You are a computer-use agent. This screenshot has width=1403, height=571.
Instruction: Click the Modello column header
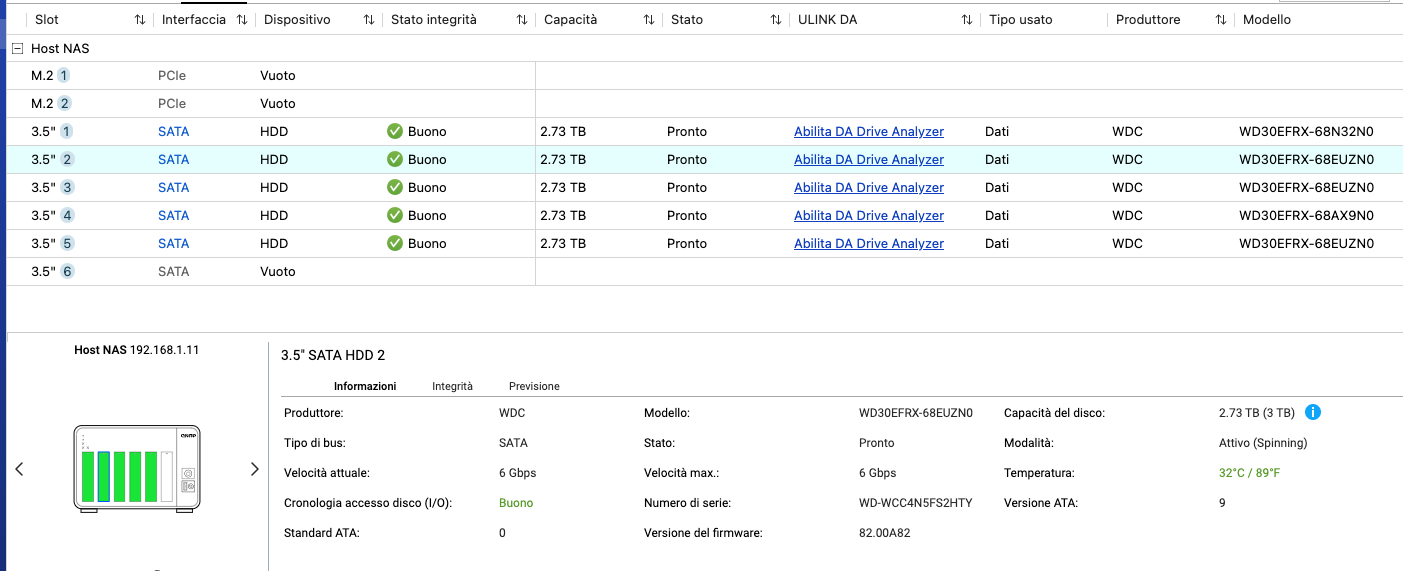coord(1266,20)
